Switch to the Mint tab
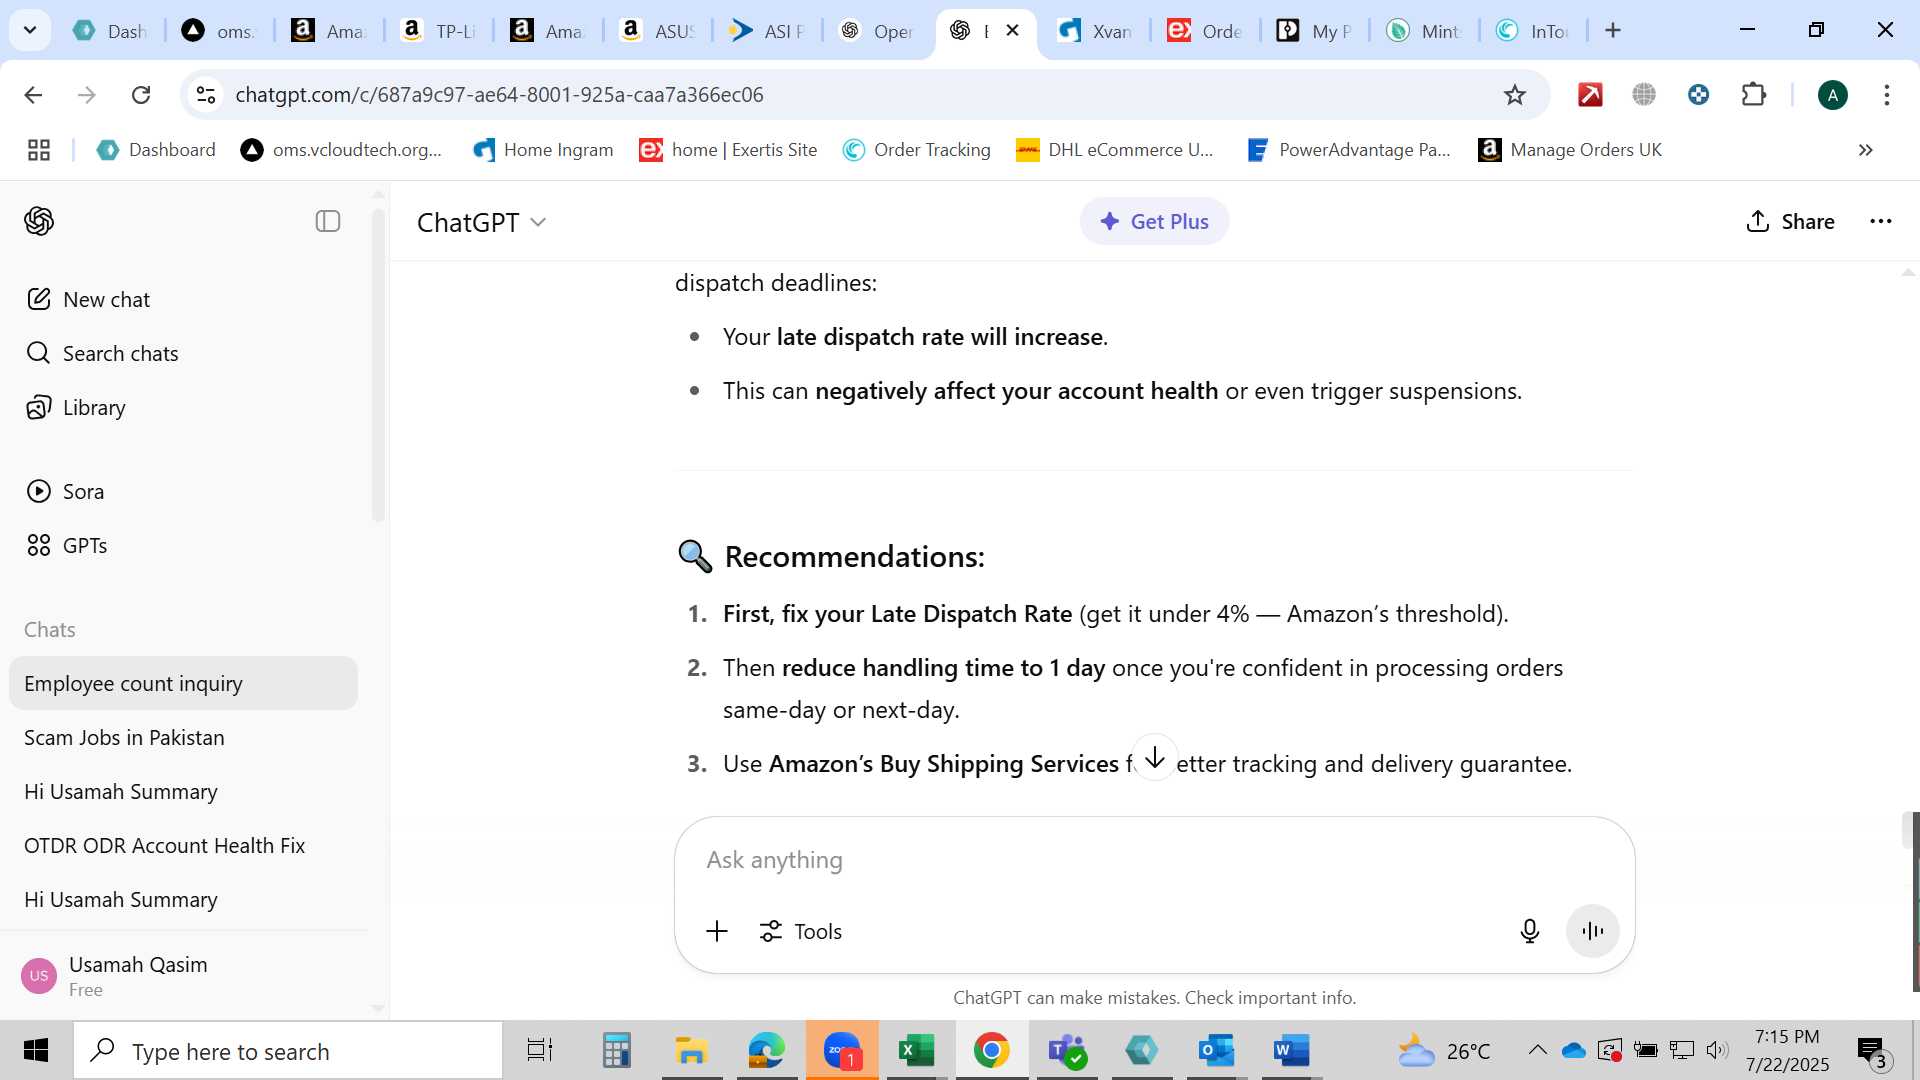Viewport: 1920px width, 1080px height. coord(1423,31)
